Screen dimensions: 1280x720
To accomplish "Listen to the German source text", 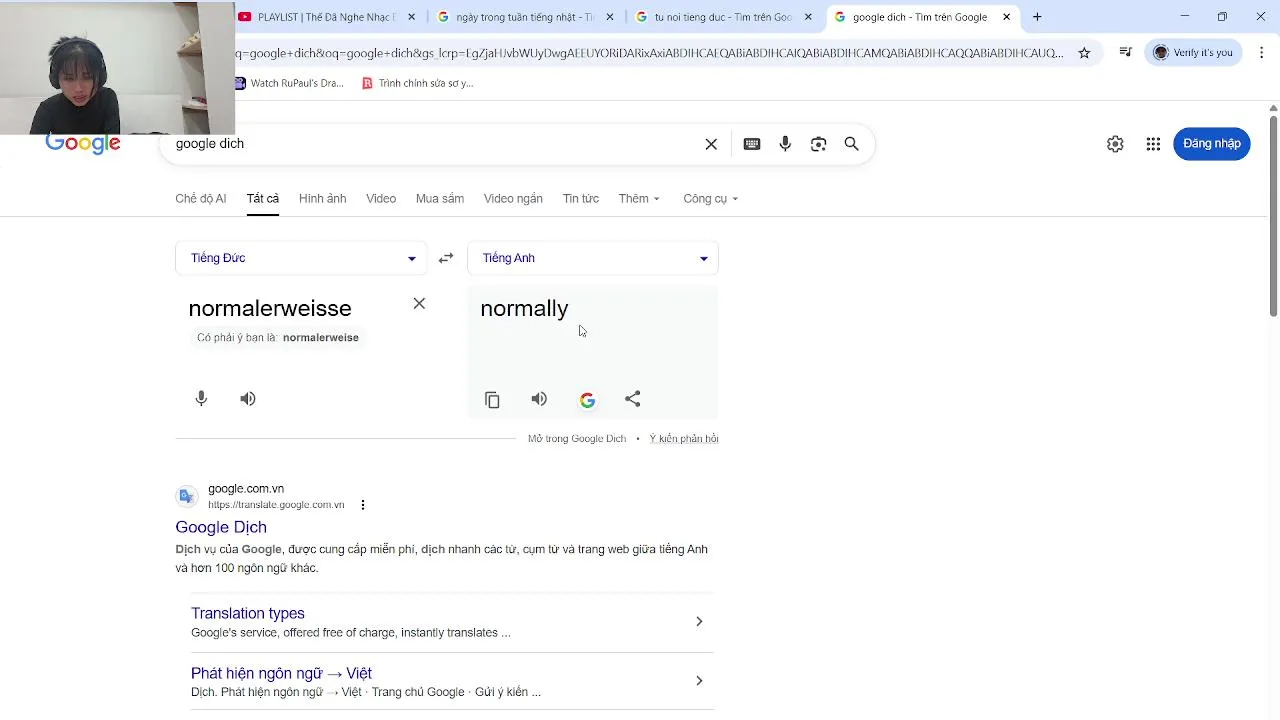I will (248, 399).
